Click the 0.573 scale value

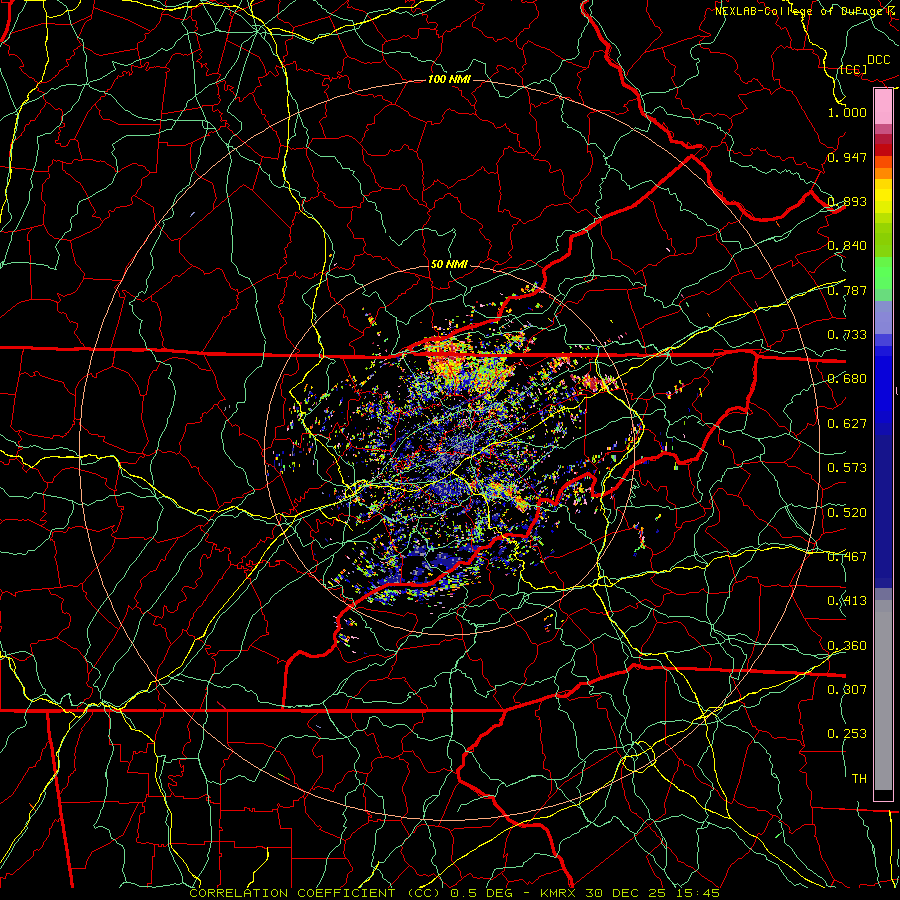pyautogui.click(x=847, y=468)
